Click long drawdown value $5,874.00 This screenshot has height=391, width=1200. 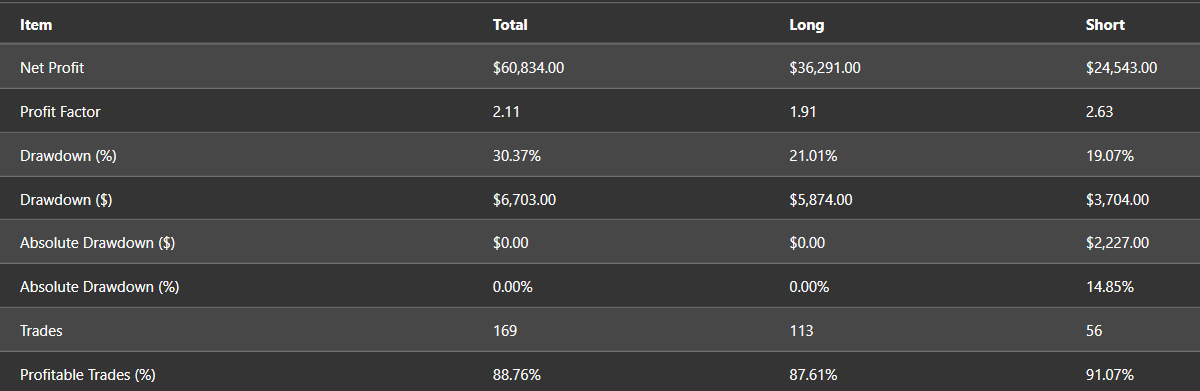click(821, 200)
